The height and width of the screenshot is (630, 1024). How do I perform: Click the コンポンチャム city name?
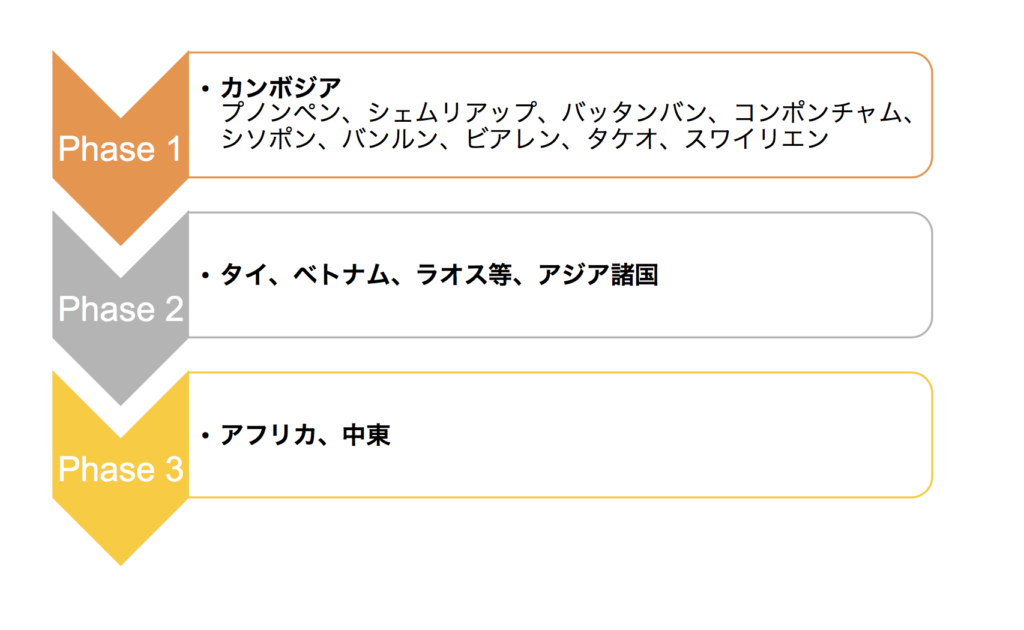818,113
